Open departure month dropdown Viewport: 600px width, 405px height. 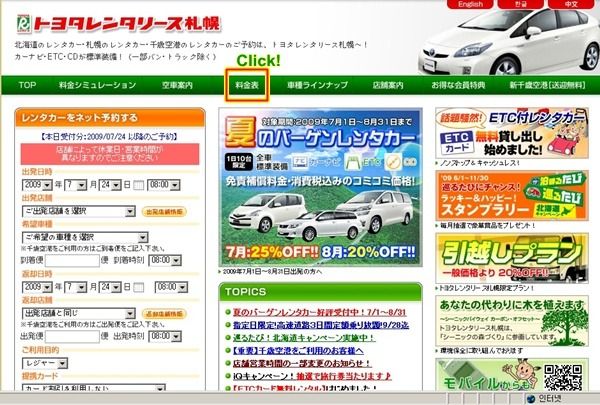(x=76, y=185)
